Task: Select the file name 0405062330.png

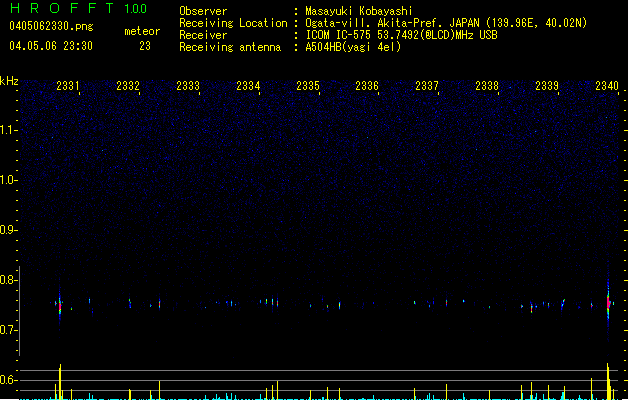Action: pos(51,26)
